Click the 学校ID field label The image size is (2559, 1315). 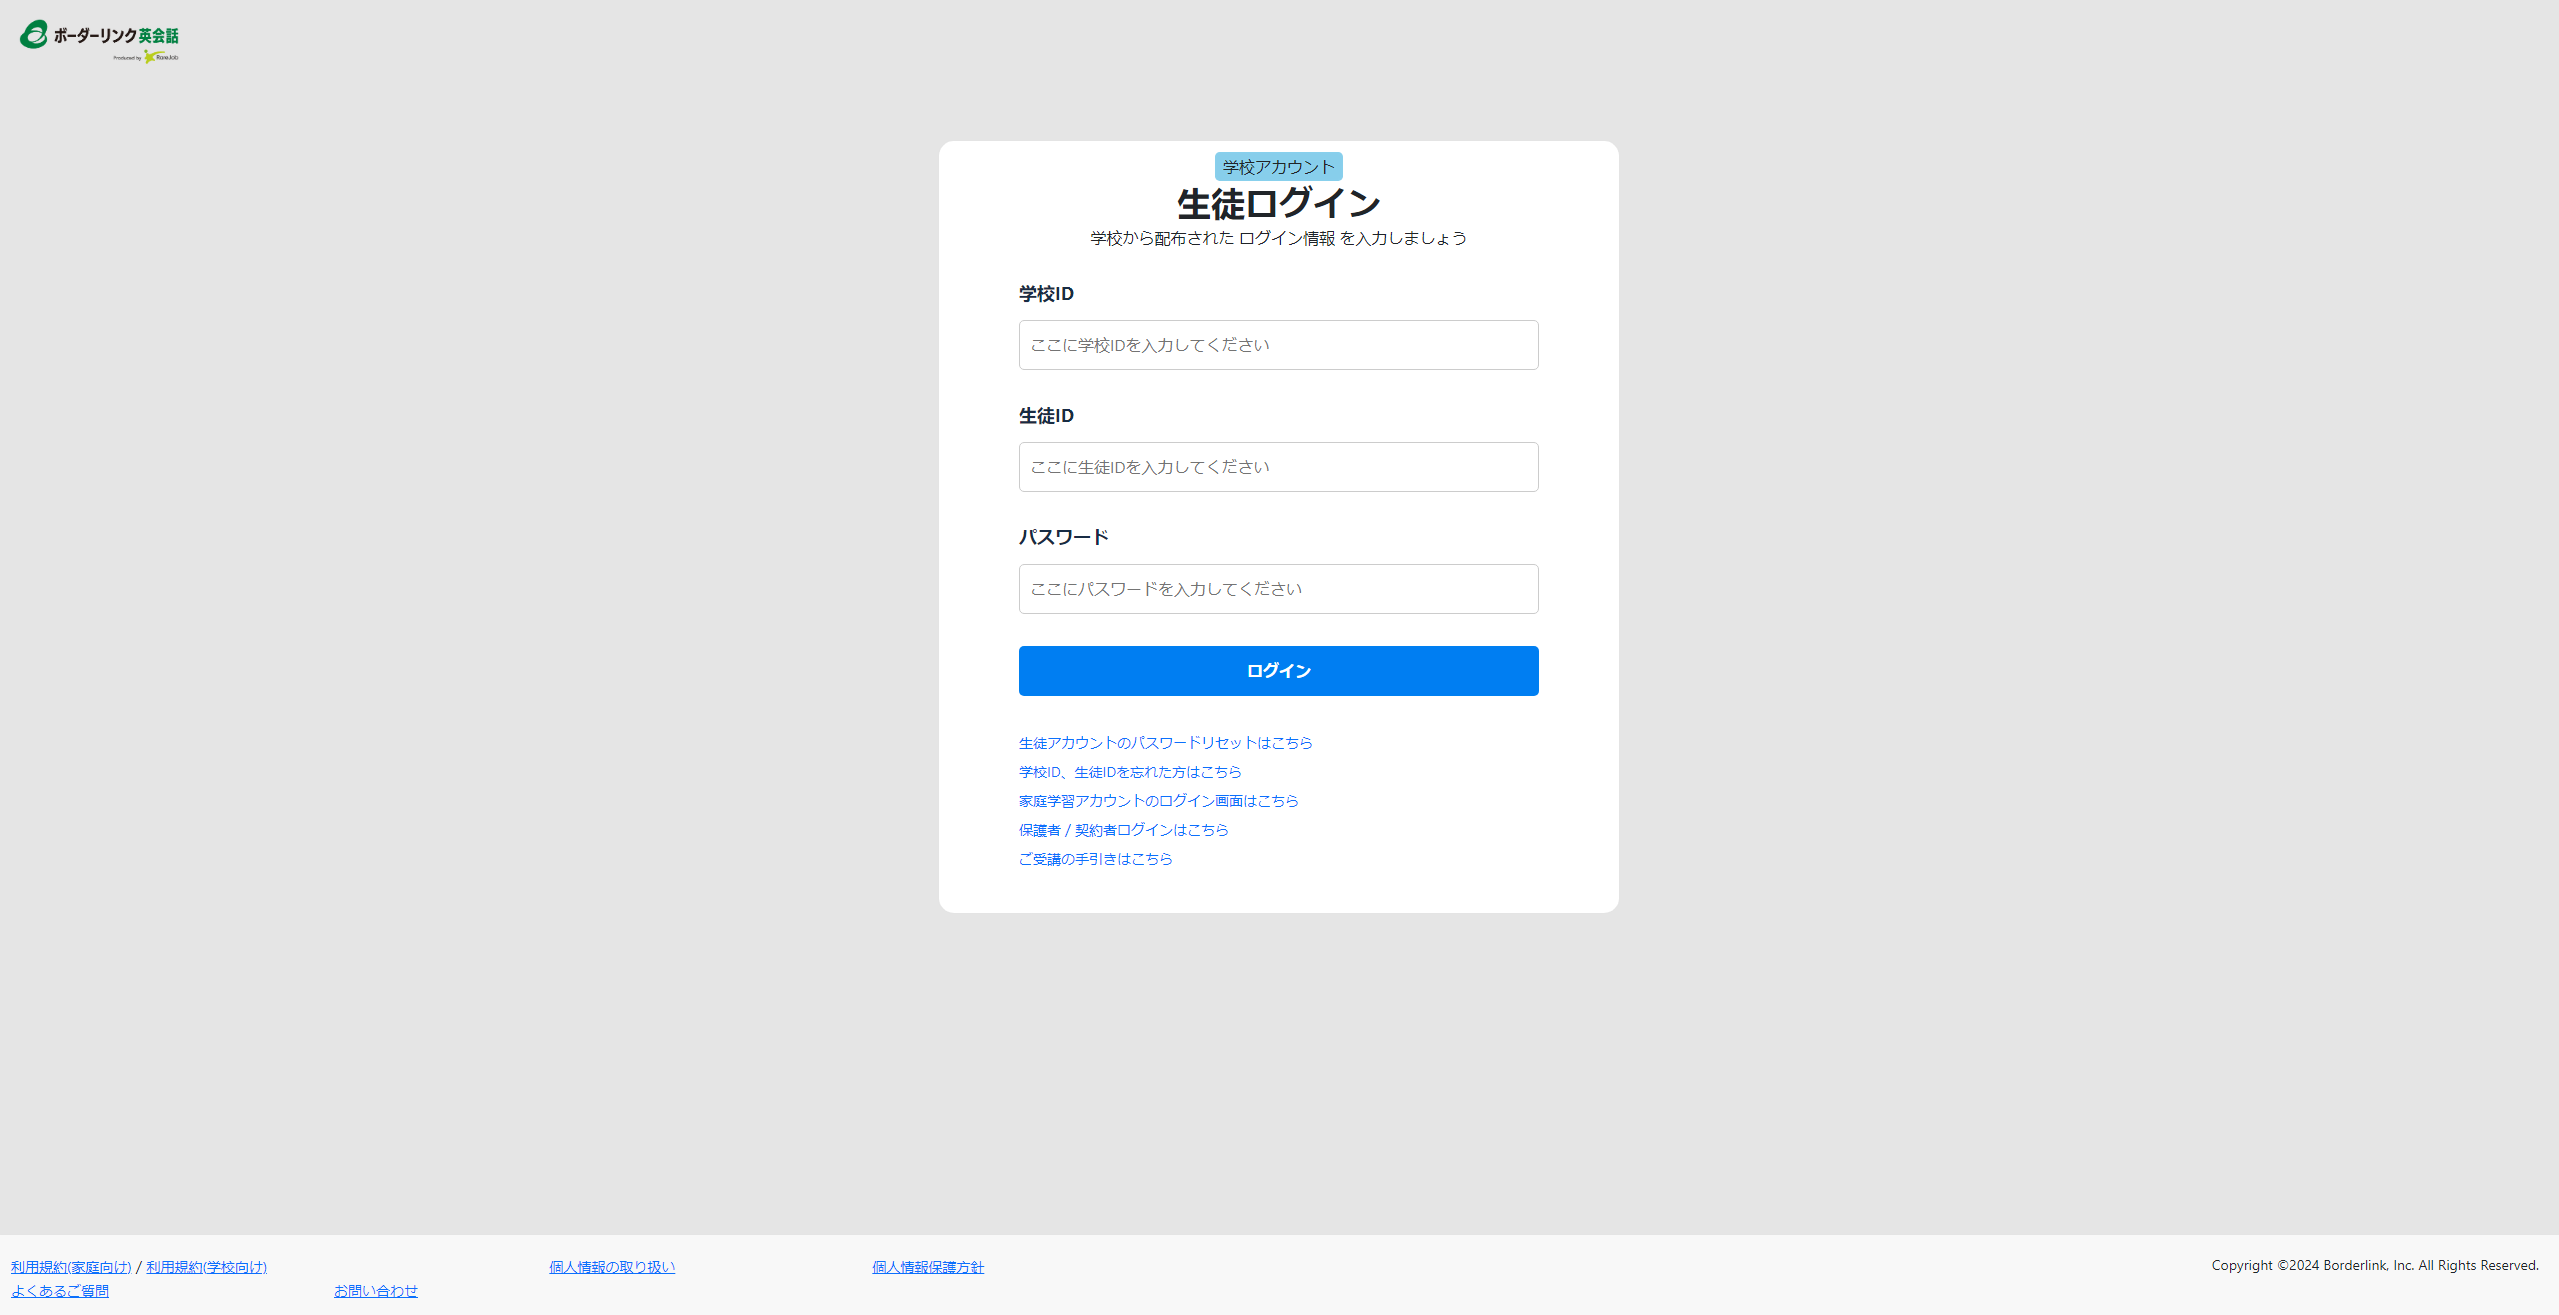1046,294
